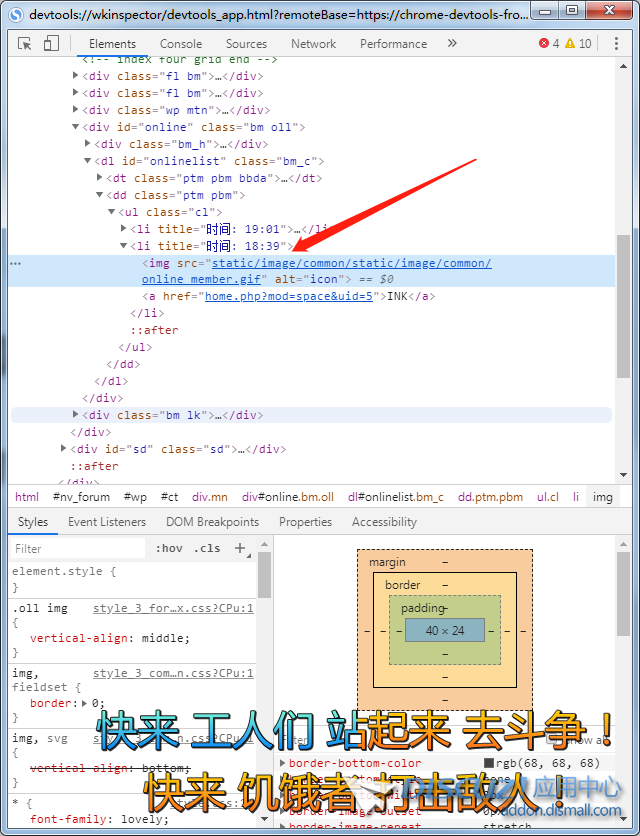Click the ellipsis beside the selected img node
This screenshot has height=836, width=640.
15,263
